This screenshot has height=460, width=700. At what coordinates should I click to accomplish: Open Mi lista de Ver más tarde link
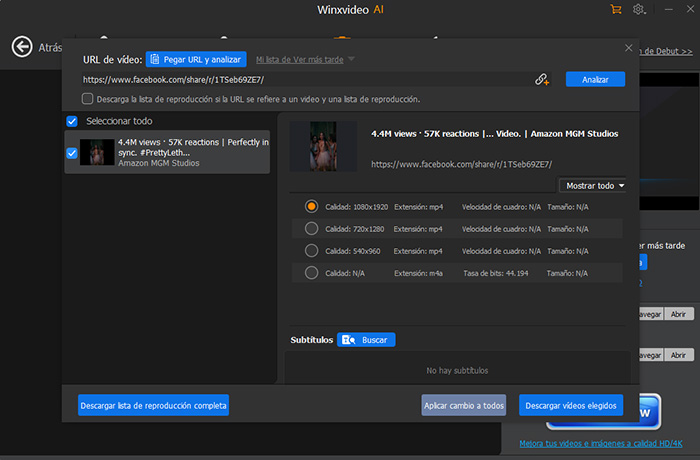[x=300, y=59]
